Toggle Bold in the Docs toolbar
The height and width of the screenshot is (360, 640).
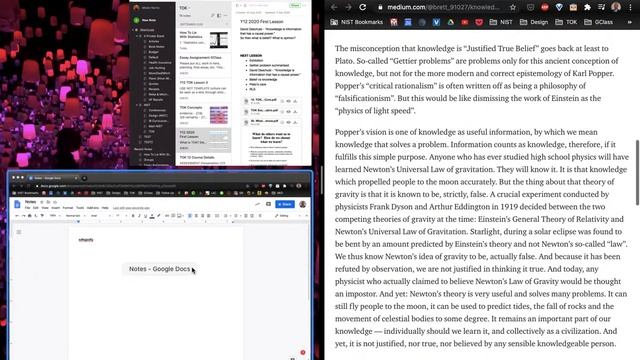[x=133, y=216]
